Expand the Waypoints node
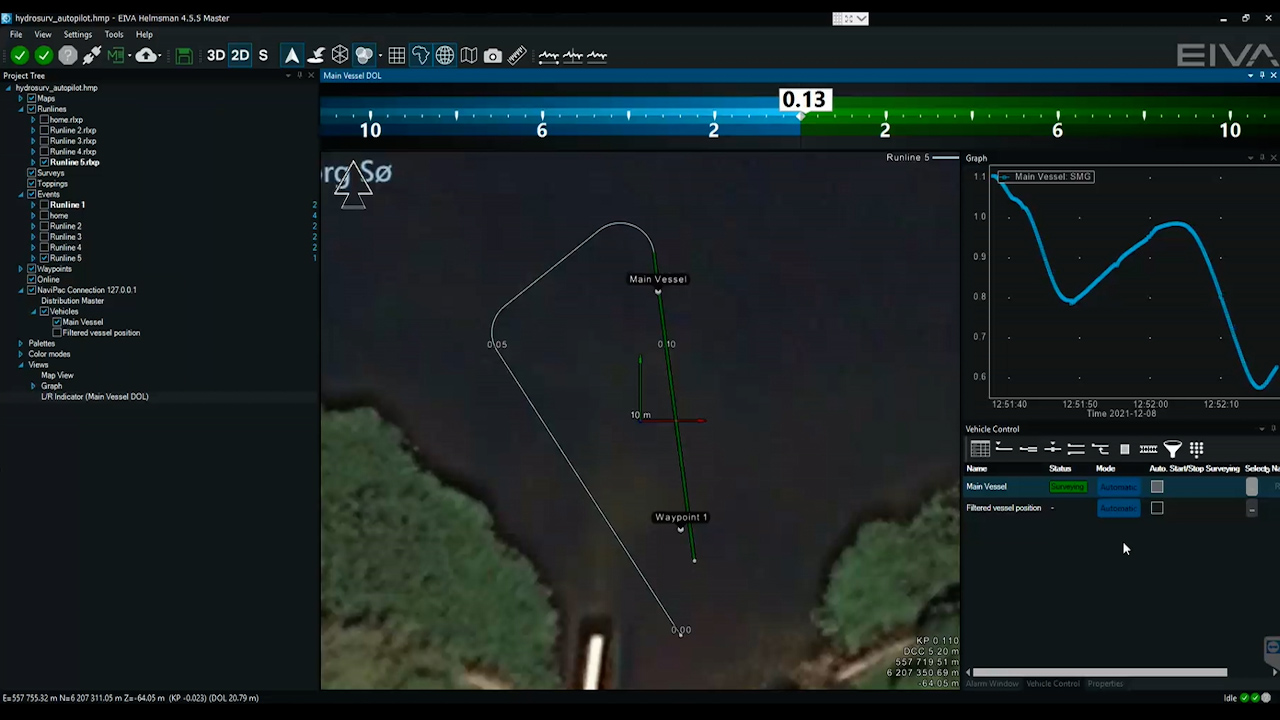Image resolution: width=1280 pixels, height=720 pixels. tap(20, 268)
